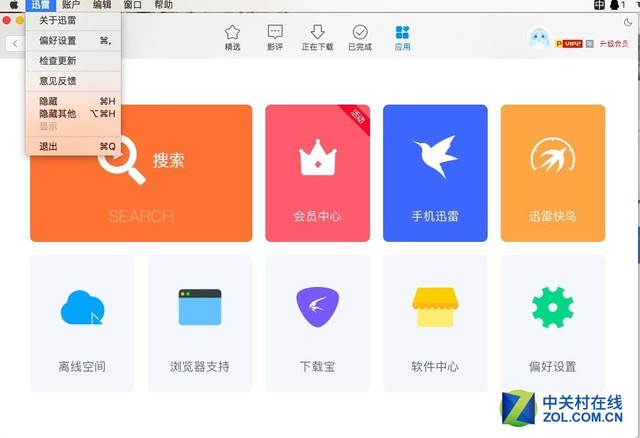Click the red close window button
The width and height of the screenshot is (640, 438).
point(6,20)
